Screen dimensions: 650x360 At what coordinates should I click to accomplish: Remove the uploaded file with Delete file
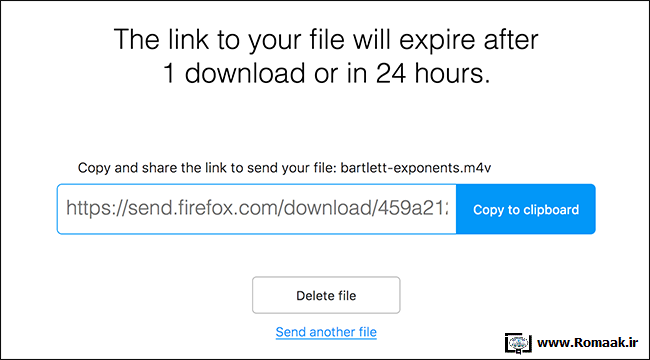click(x=326, y=295)
